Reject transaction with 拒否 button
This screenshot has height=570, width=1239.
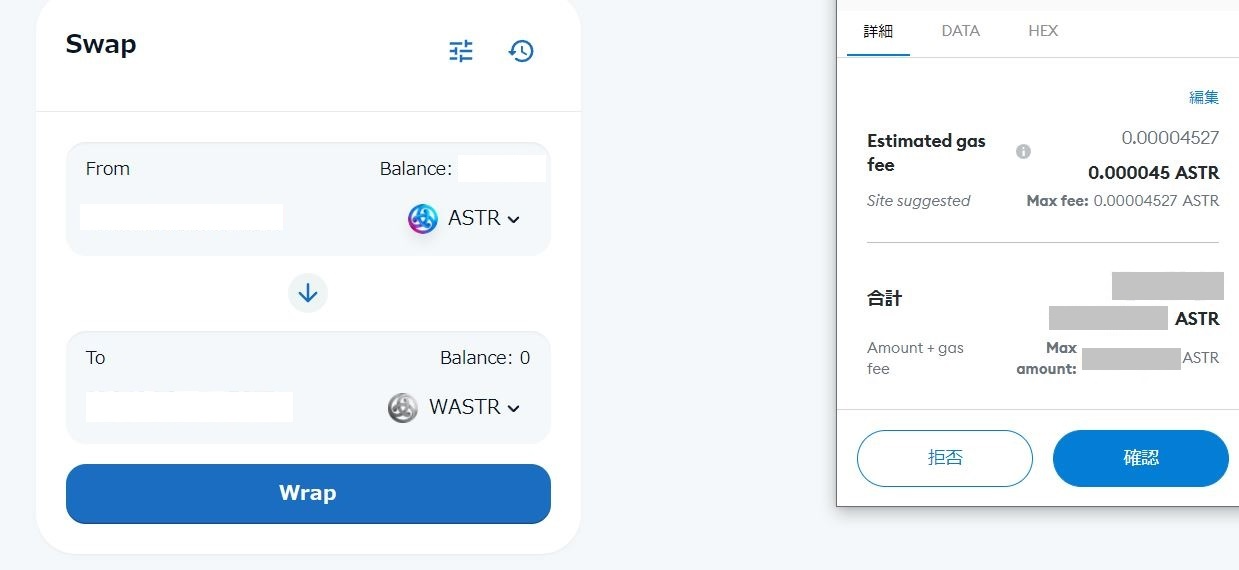pos(945,458)
